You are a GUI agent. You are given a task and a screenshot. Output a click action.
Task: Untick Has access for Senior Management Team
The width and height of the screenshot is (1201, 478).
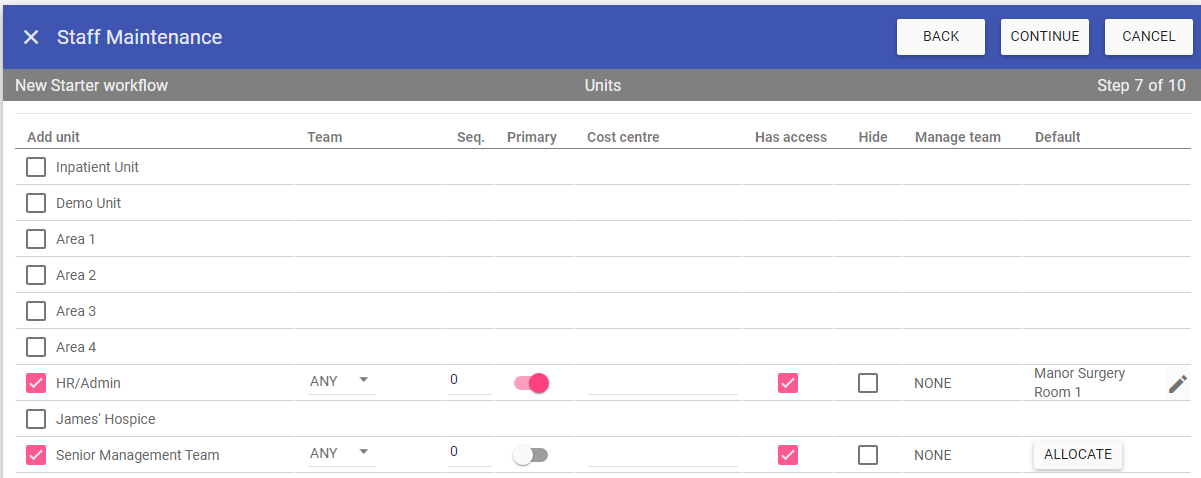tap(788, 455)
